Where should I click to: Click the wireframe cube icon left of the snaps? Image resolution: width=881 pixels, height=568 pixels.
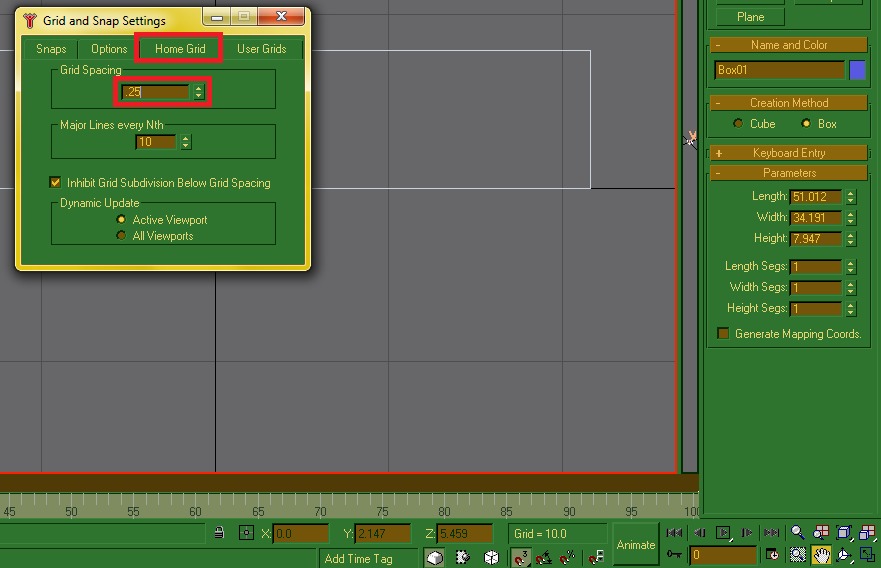492,557
